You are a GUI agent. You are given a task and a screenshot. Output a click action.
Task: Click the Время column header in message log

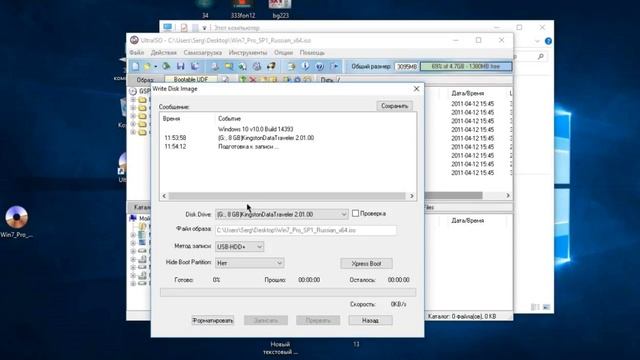pos(171,118)
